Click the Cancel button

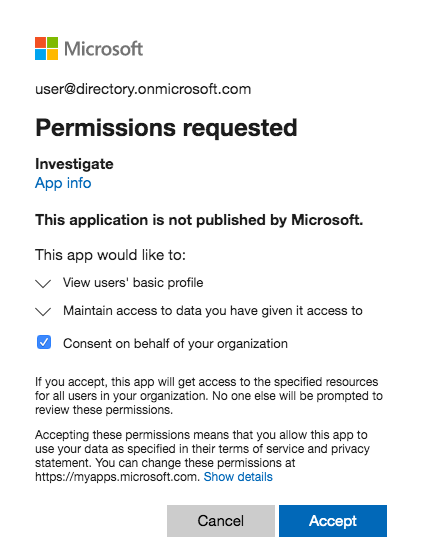pos(221,521)
